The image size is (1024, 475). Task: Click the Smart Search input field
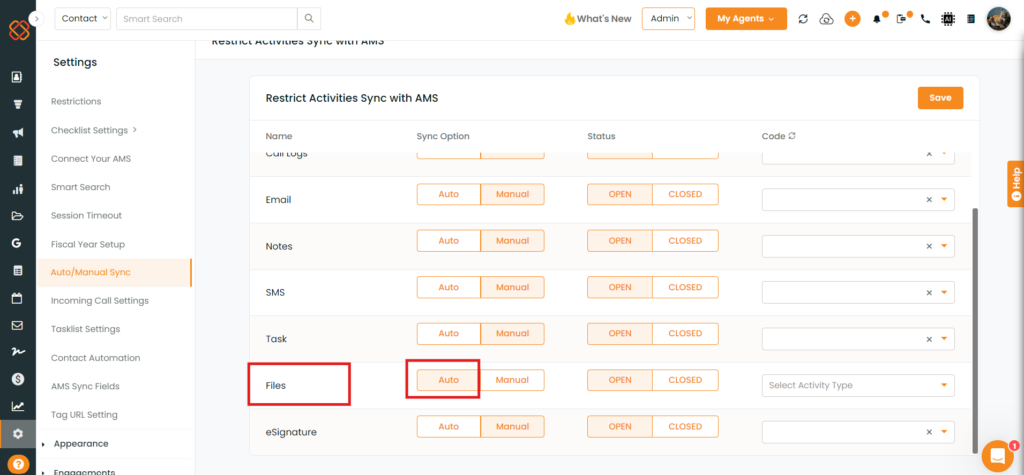pyautogui.click(x=206, y=18)
